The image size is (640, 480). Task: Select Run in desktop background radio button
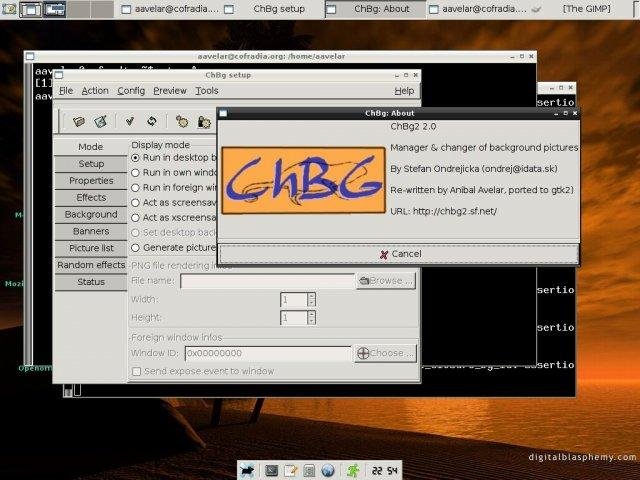(136, 158)
